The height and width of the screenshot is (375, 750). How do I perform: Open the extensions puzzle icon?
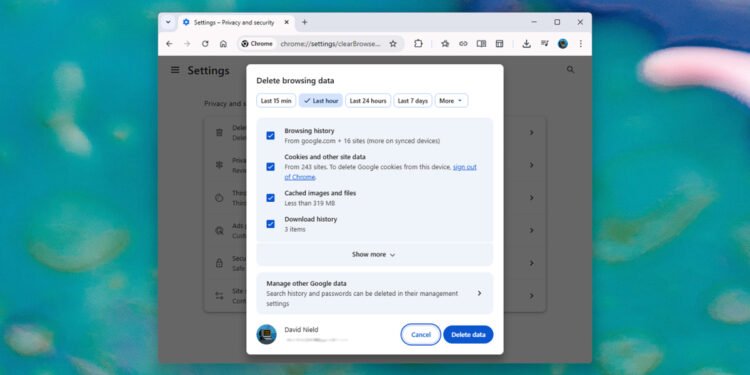(418, 44)
